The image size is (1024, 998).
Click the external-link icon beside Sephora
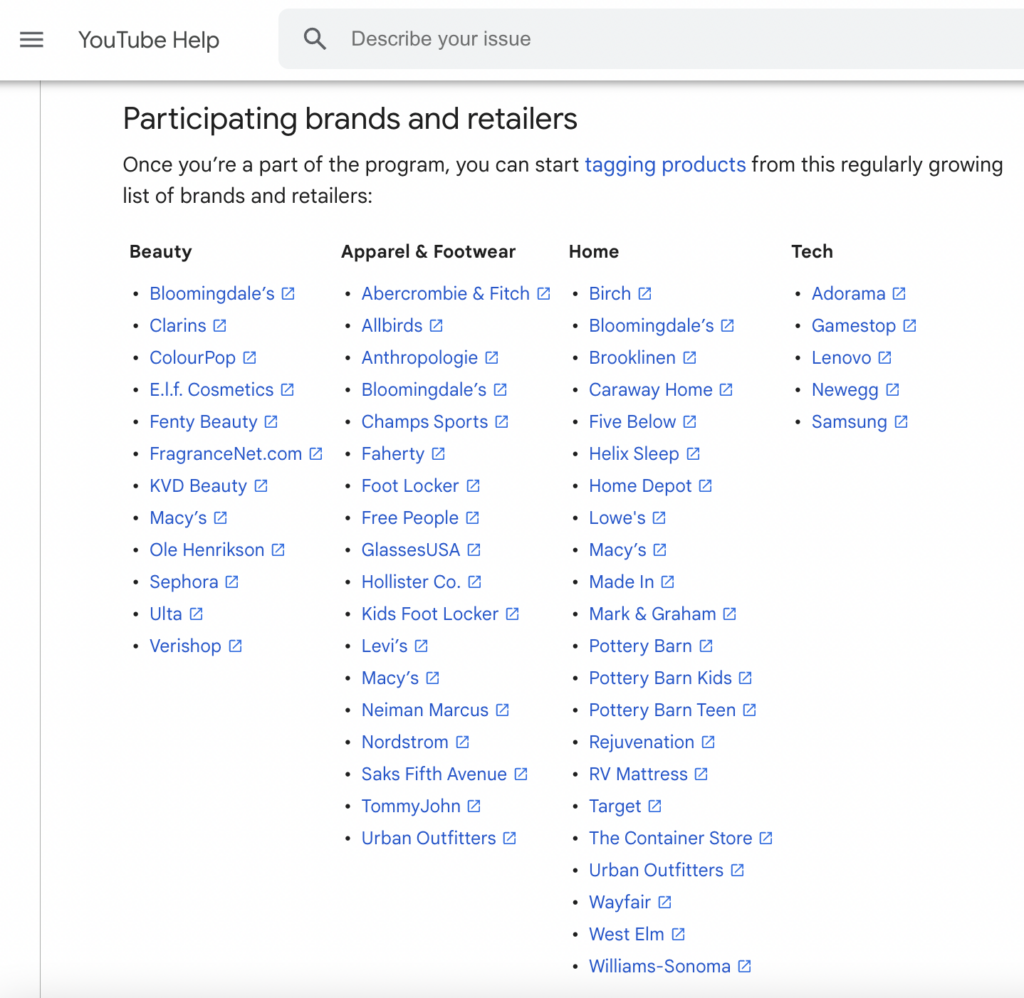coord(231,581)
